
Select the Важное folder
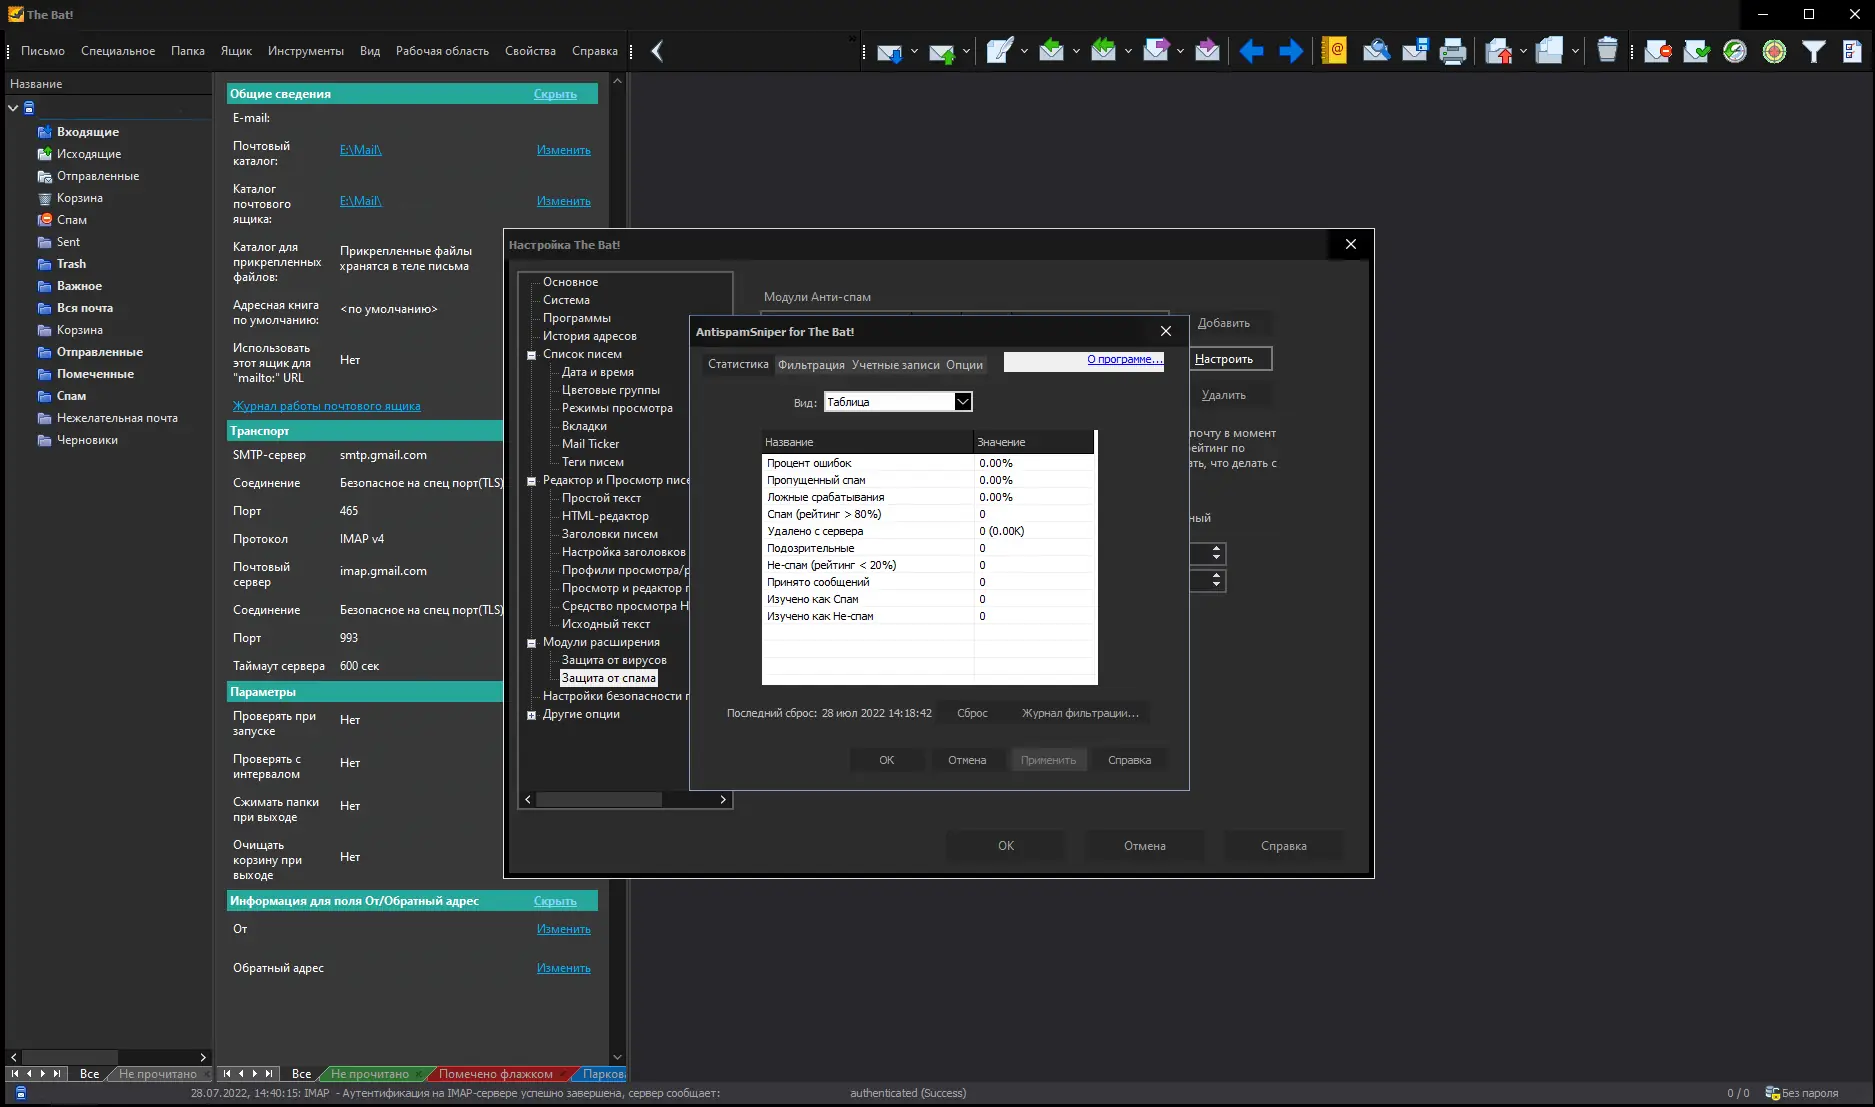pos(79,286)
